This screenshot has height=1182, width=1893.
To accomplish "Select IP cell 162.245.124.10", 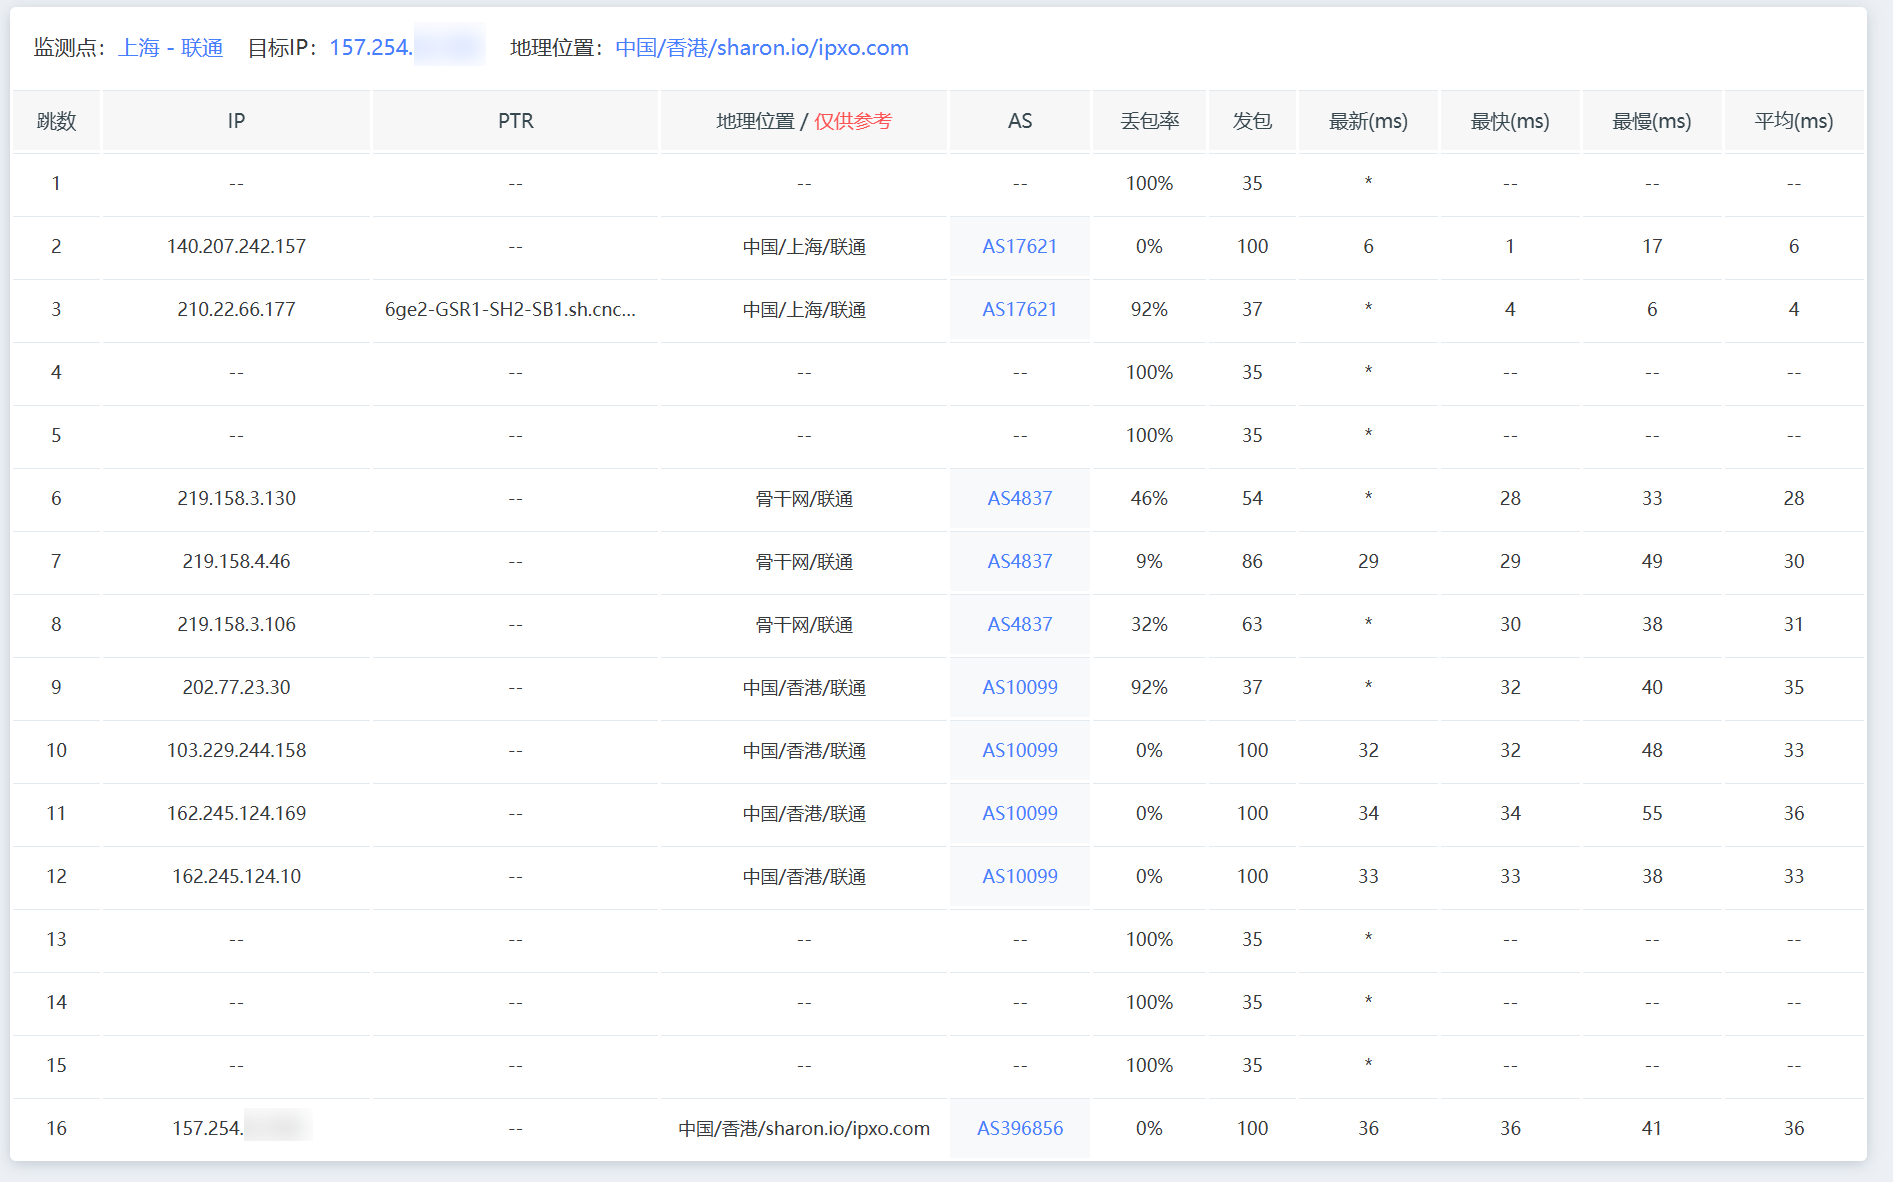I will [x=236, y=876].
